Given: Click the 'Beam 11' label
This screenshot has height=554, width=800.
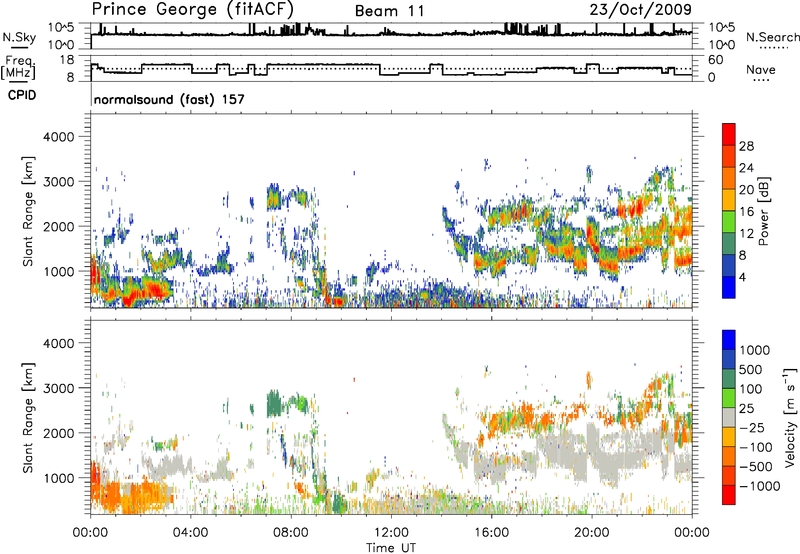Looking at the screenshot, I should point(389,11).
